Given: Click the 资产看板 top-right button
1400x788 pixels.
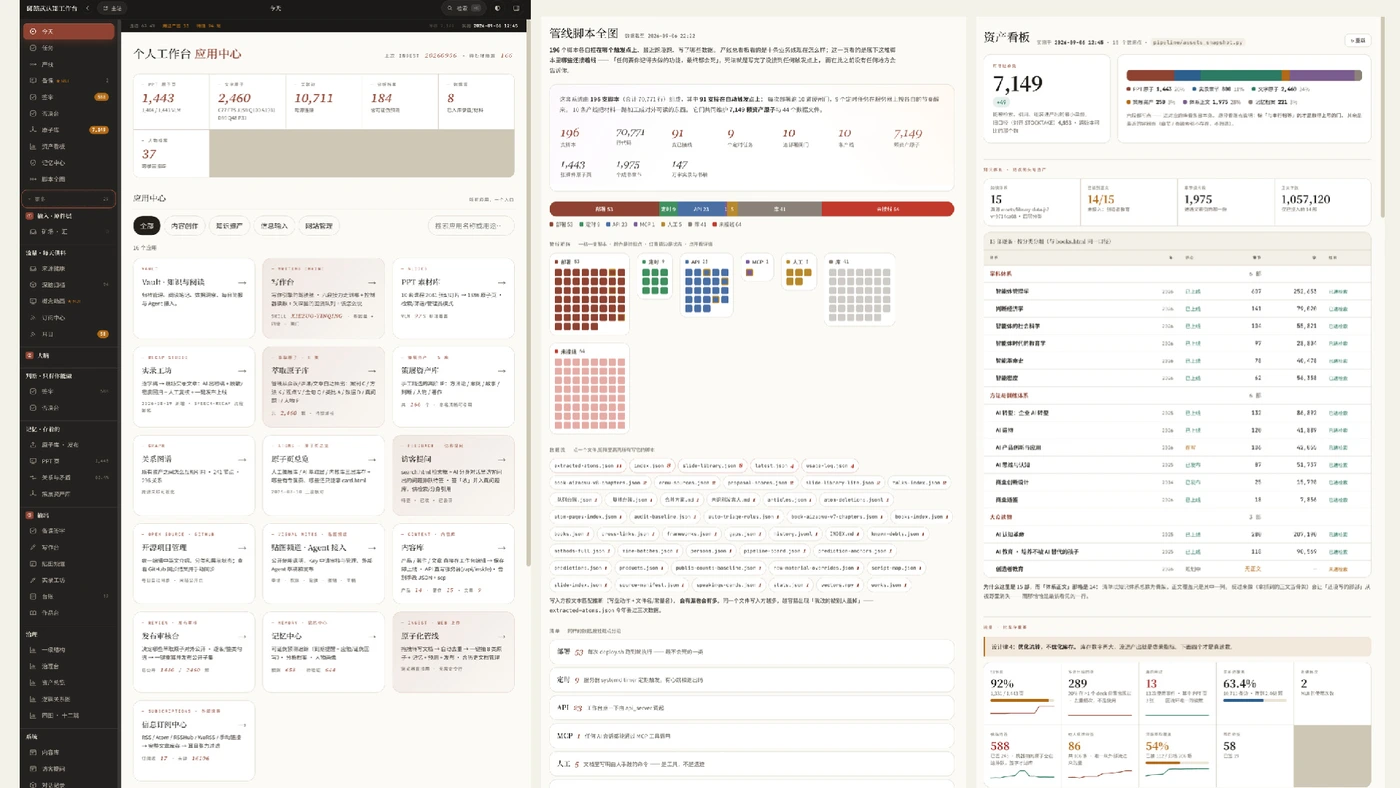Looking at the screenshot, I should [1358, 41].
